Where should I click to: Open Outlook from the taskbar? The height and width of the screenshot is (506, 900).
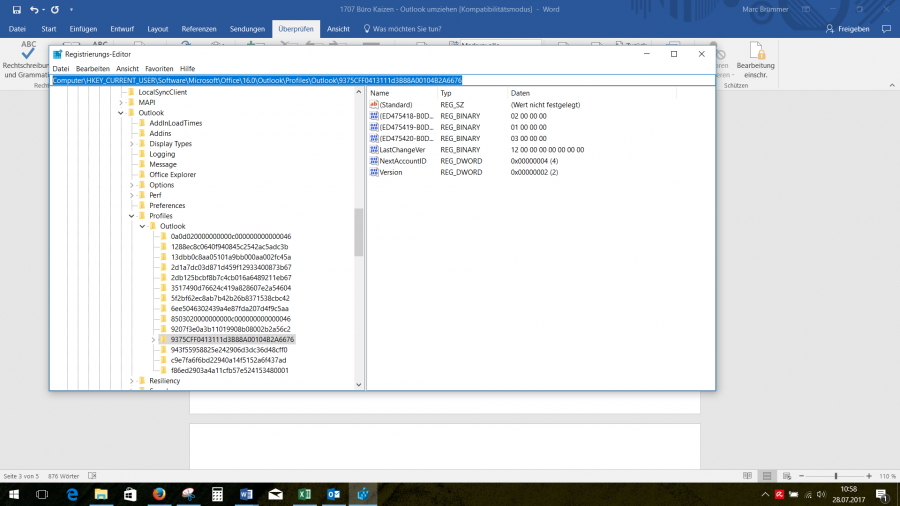click(333, 494)
